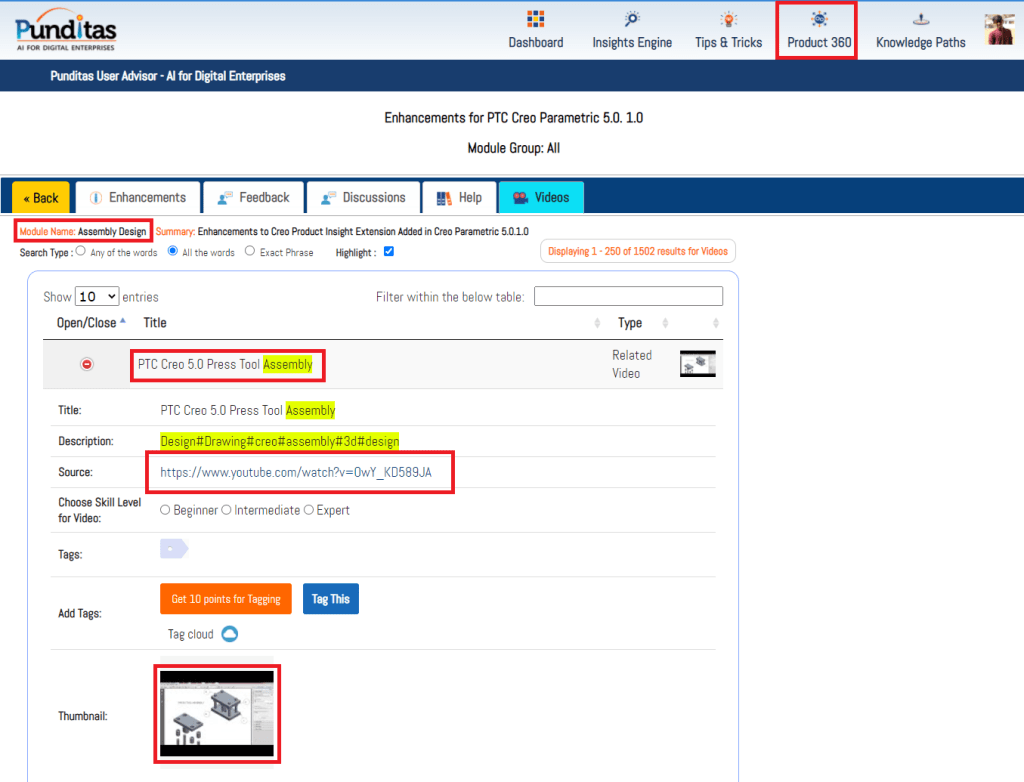The image size is (1024, 782).
Task: Open the Product 360 icon
Action: pos(818,20)
